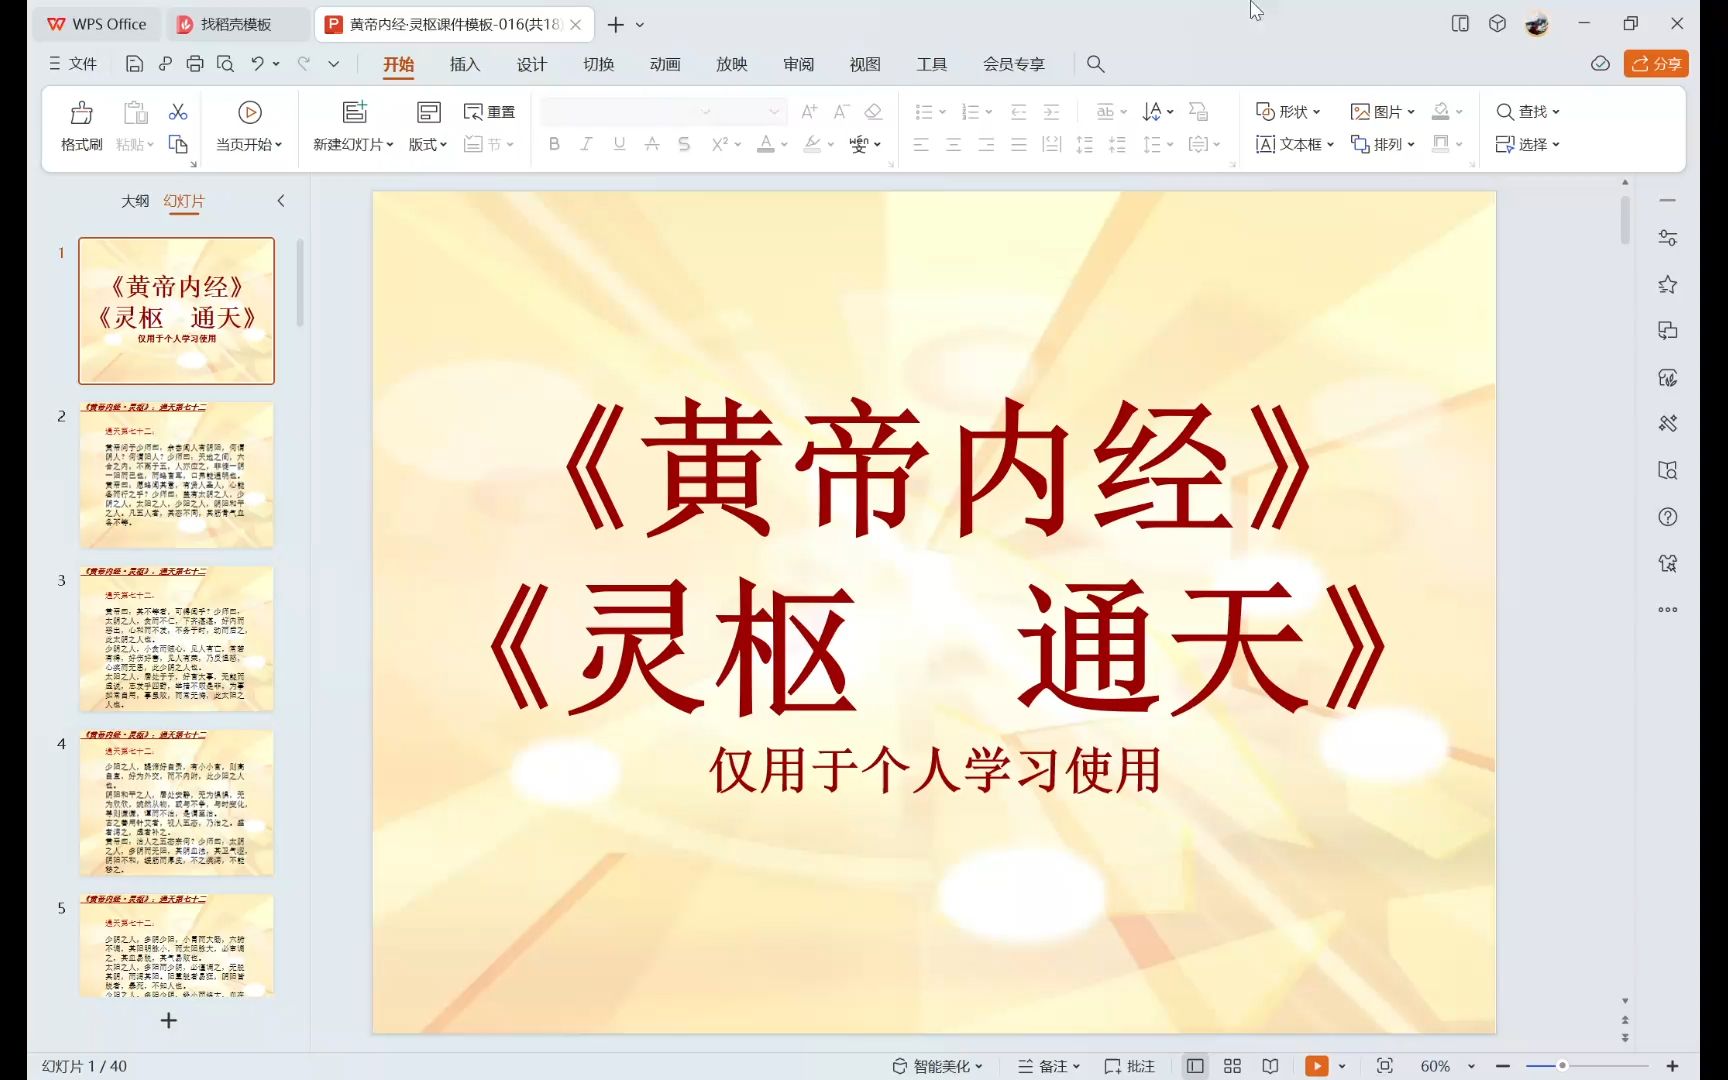Screen dimensions: 1728x1080
Task: Click the Copy icon below Cut
Action: coord(178,144)
